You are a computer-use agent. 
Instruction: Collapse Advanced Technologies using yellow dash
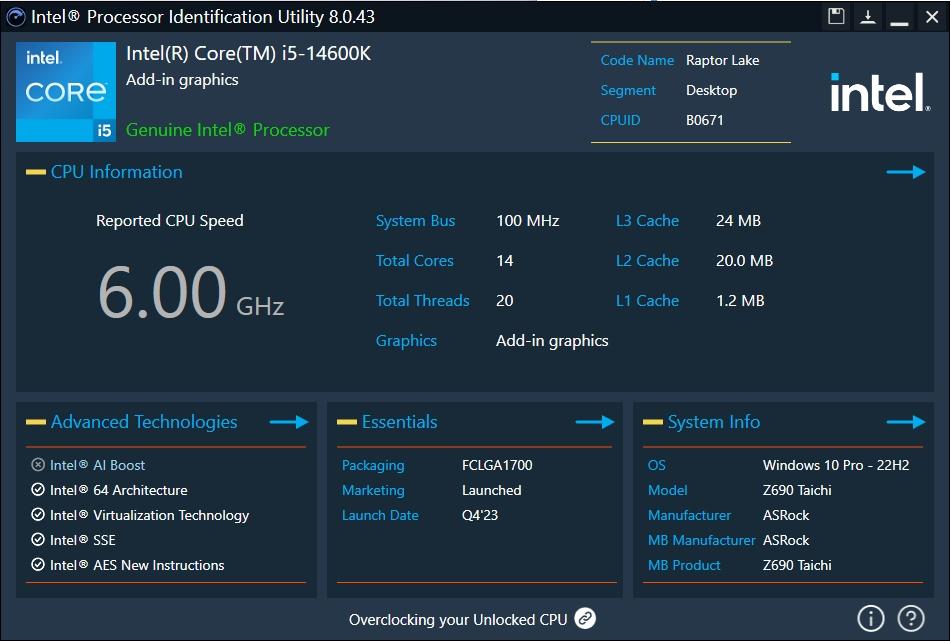tap(36, 422)
